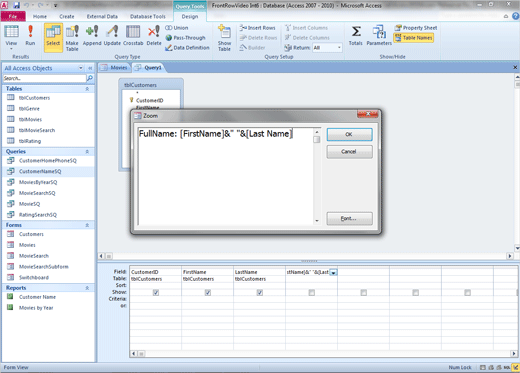Choose the Crosstab query type
This screenshot has width=520, height=373.
click(x=133, y=35)
